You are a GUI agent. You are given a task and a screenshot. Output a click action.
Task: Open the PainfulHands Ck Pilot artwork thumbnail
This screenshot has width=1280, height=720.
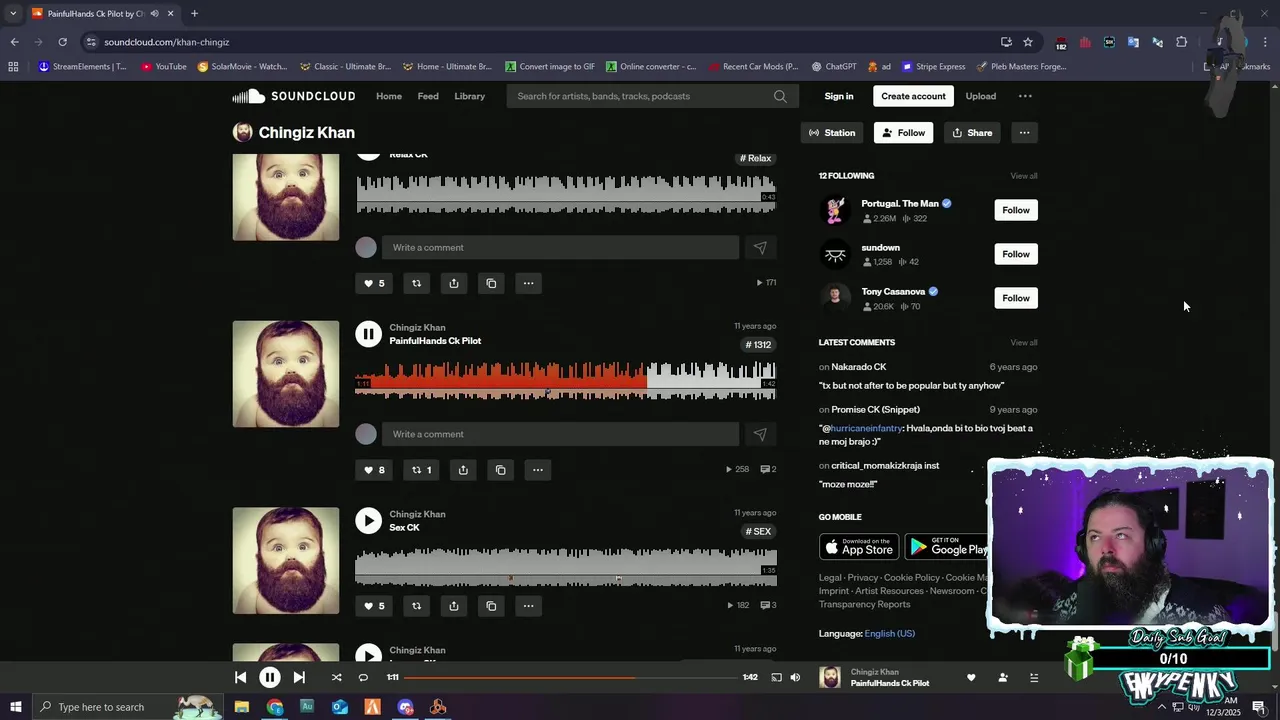click(286, 374)
